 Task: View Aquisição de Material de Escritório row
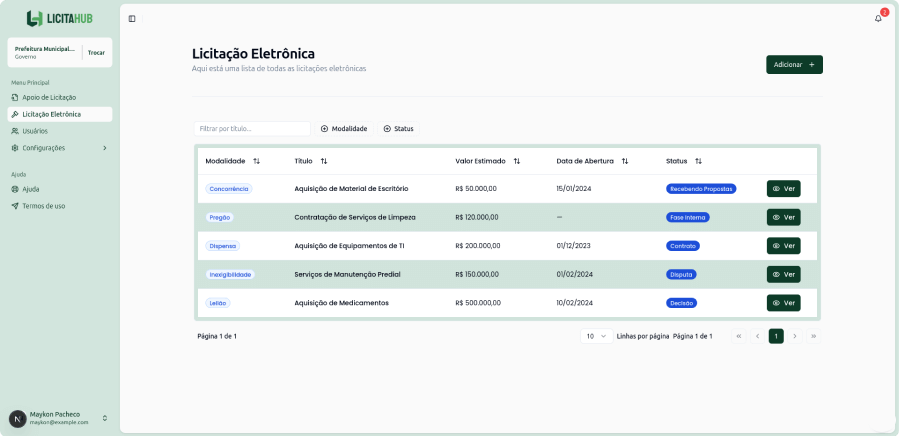(x=783, y=188)
